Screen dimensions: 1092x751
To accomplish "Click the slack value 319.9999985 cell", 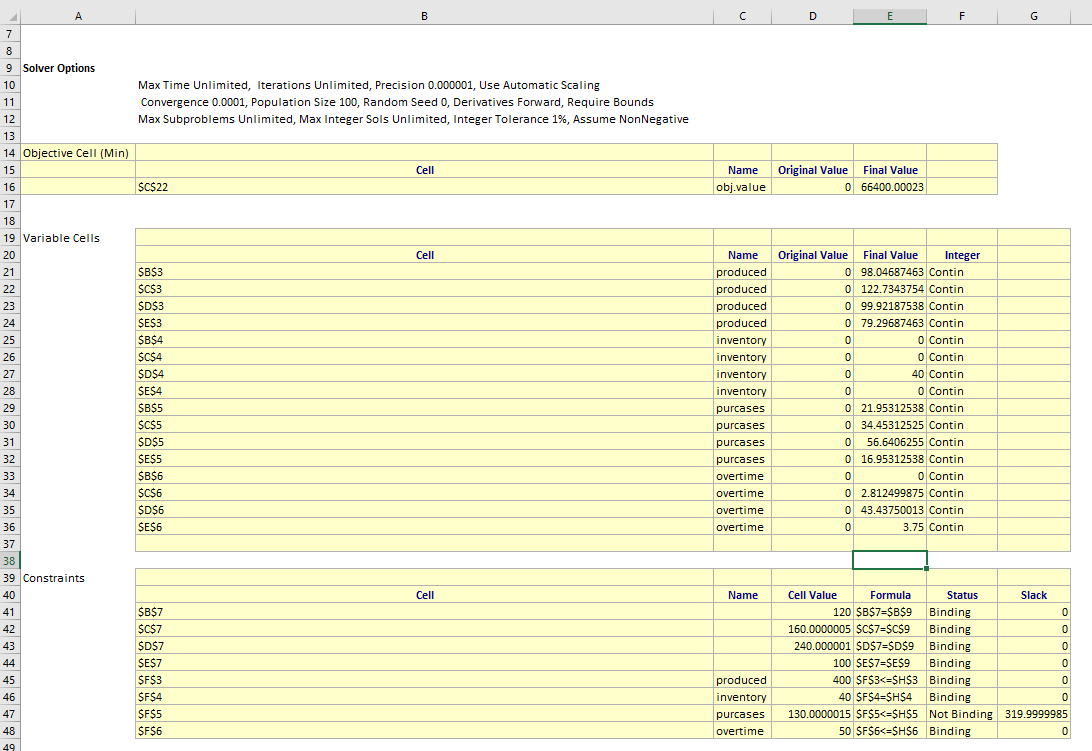I will click(x=1034, y=714).
